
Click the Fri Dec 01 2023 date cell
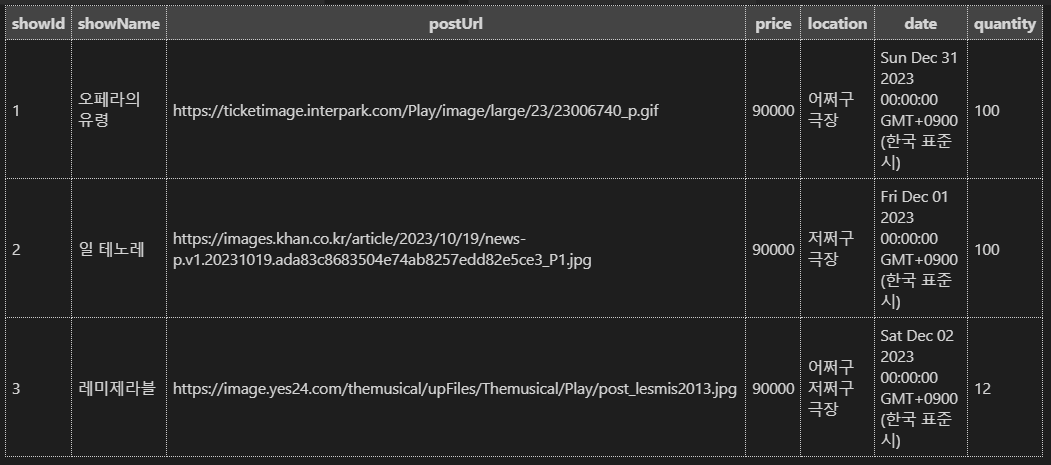pyautogui.click(x=921, y=249)
